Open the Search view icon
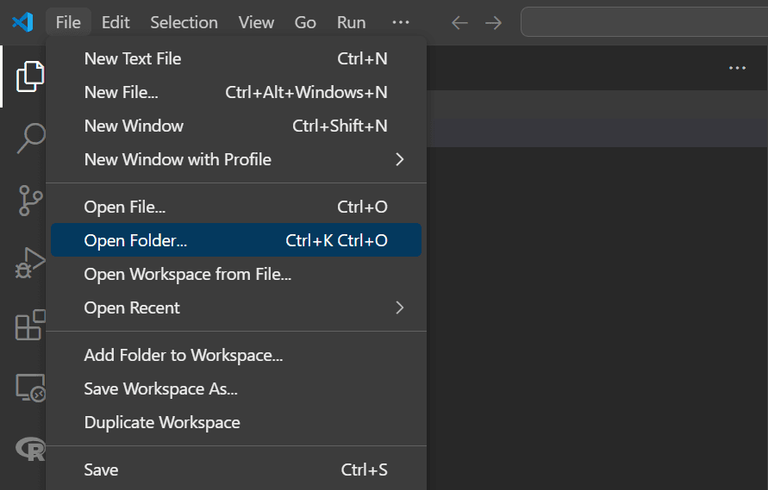Viewport: 768px width, 490px height. tap(31, 138)
